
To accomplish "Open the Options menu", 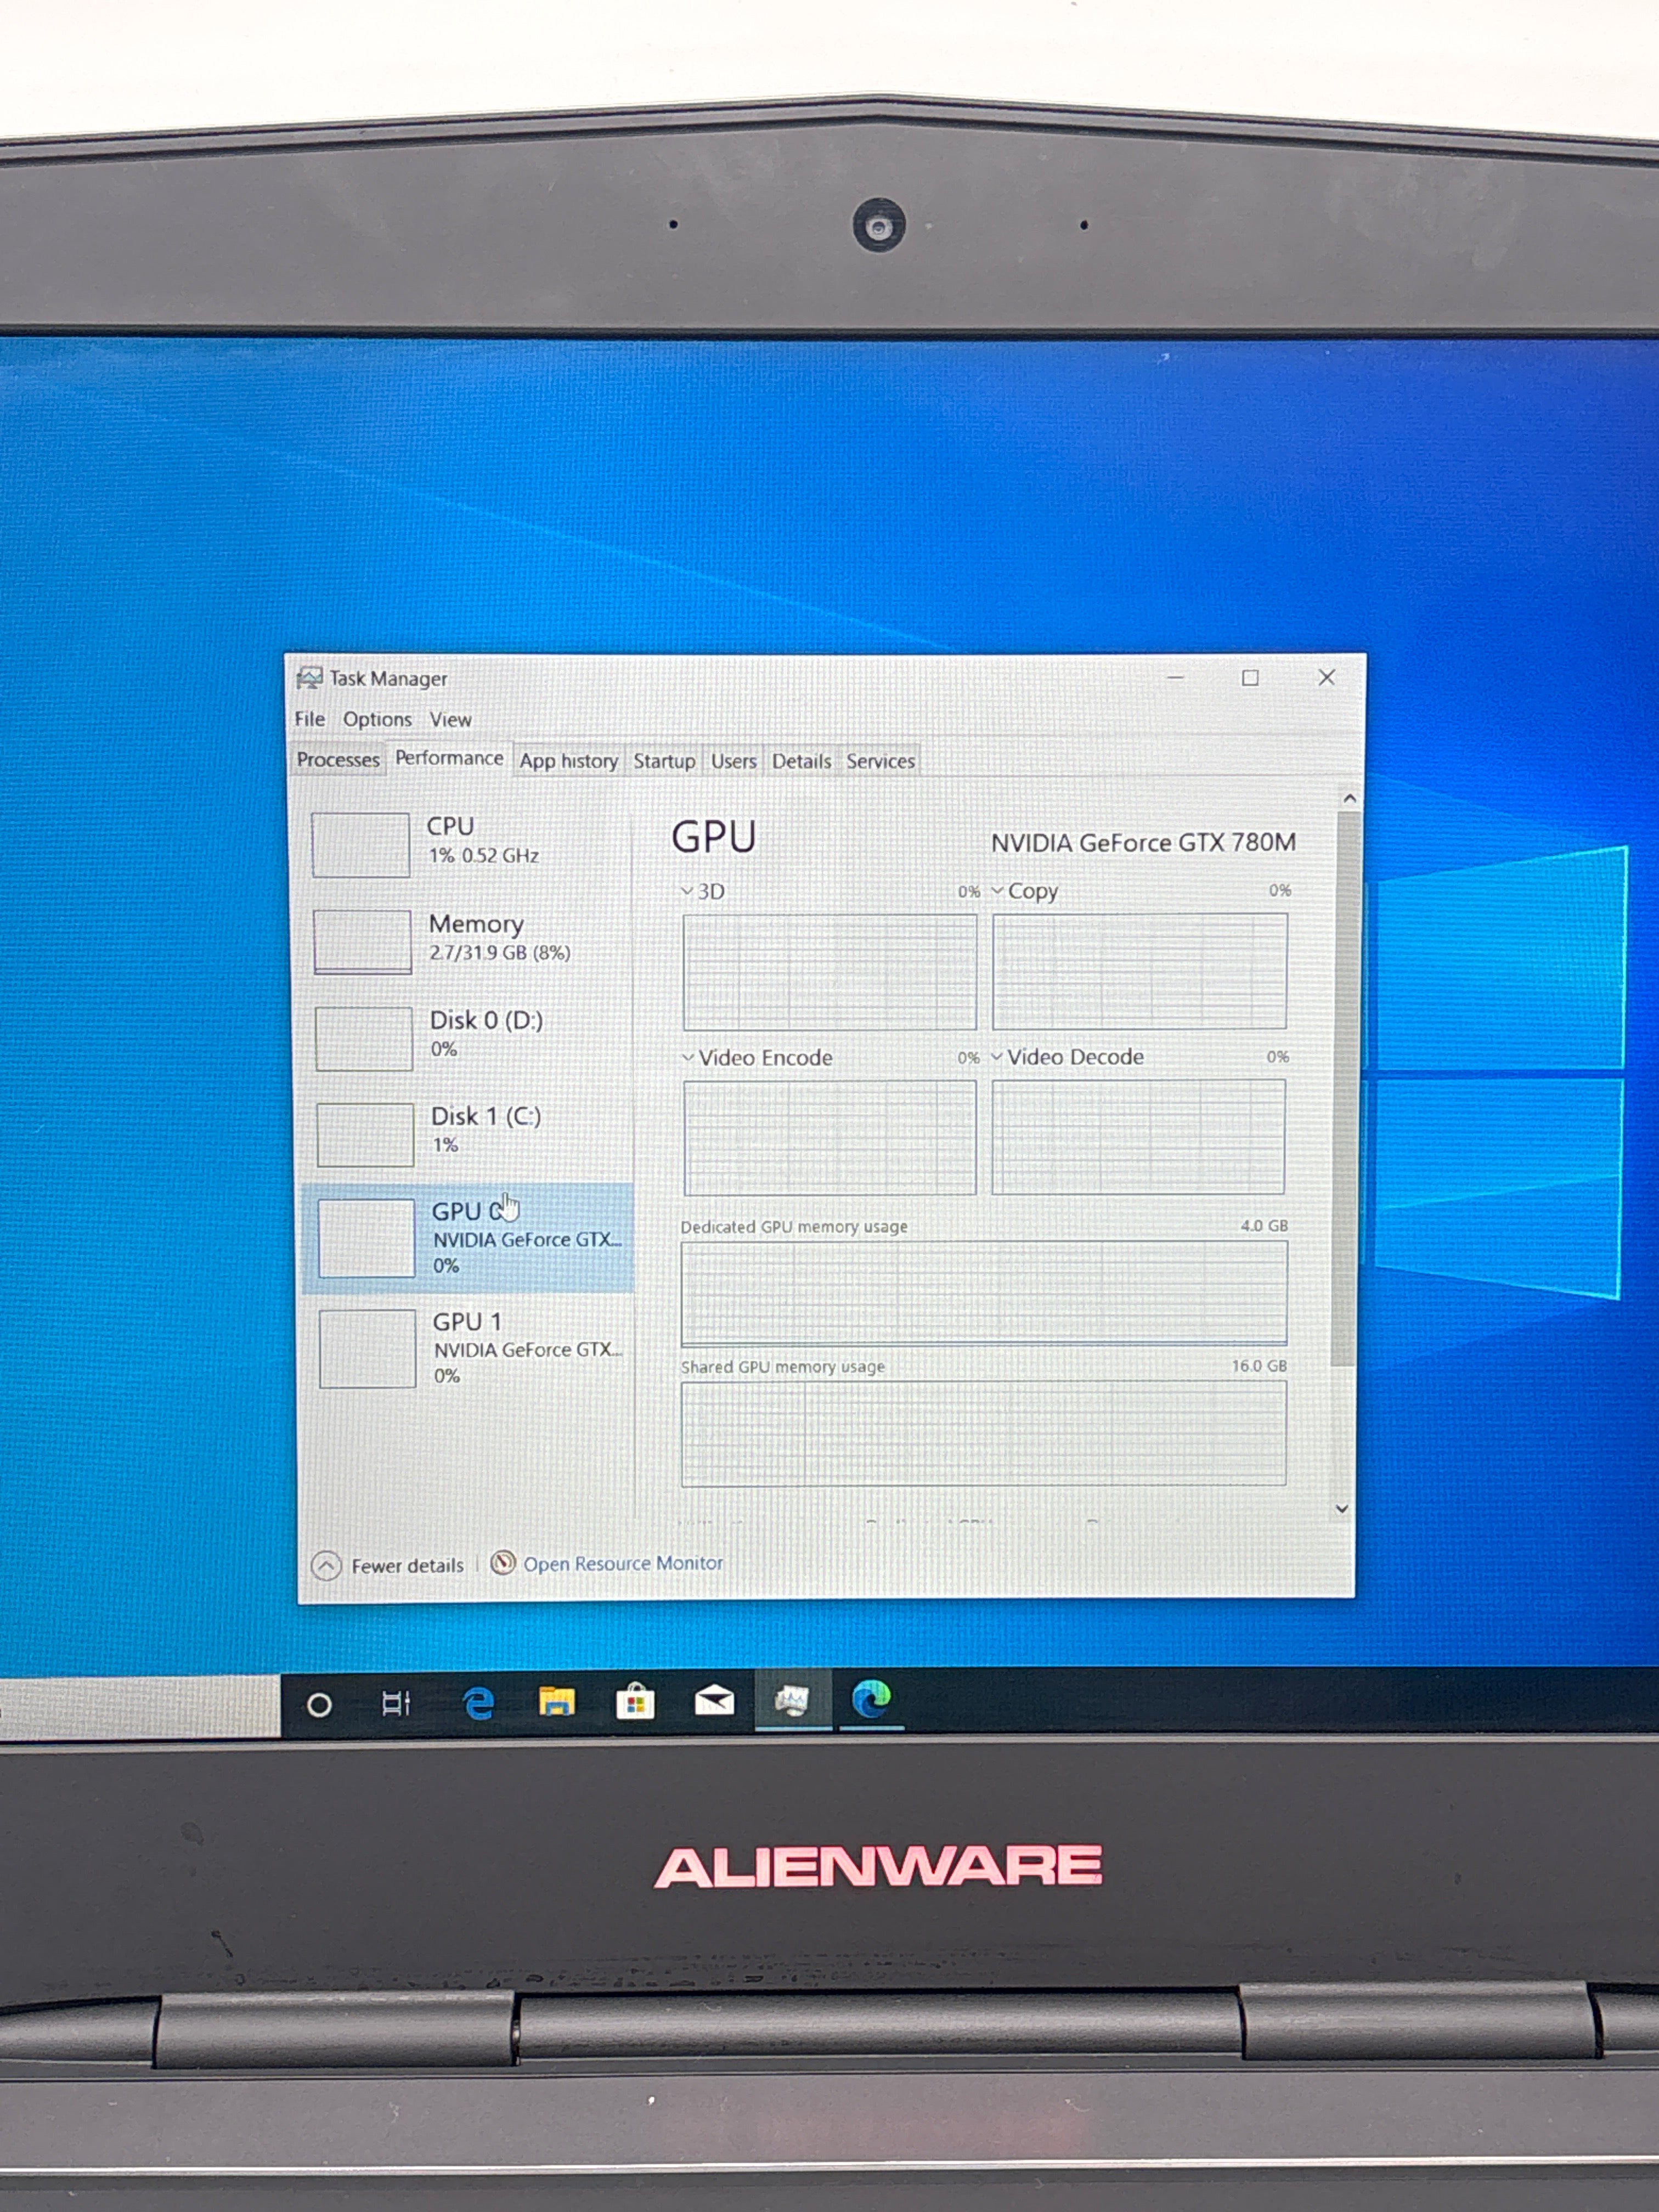I will click(x=377, y=719).
